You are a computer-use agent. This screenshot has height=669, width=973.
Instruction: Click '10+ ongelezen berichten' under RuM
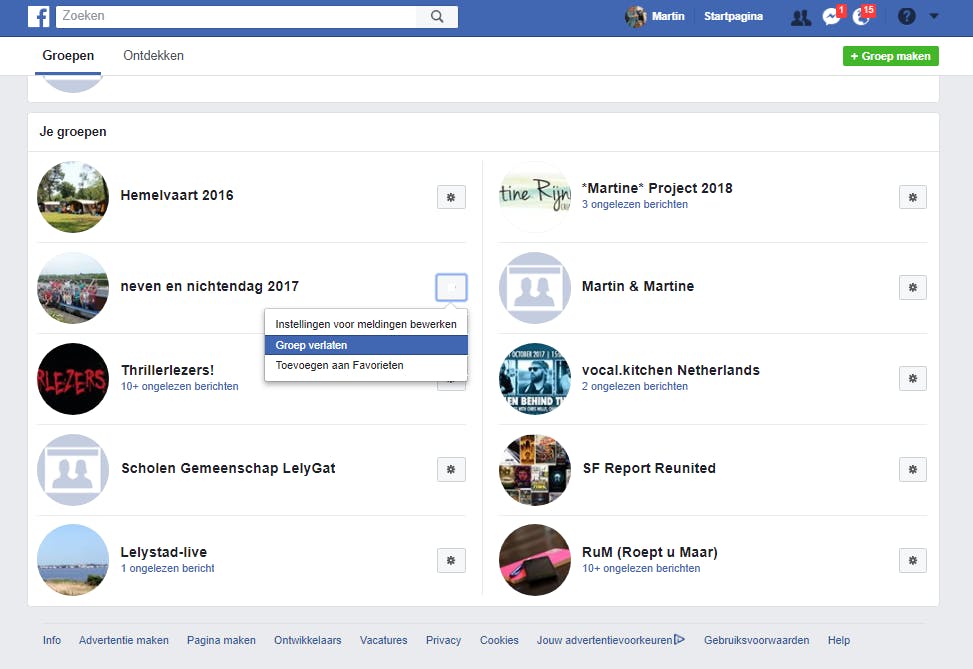click(641, 568)
